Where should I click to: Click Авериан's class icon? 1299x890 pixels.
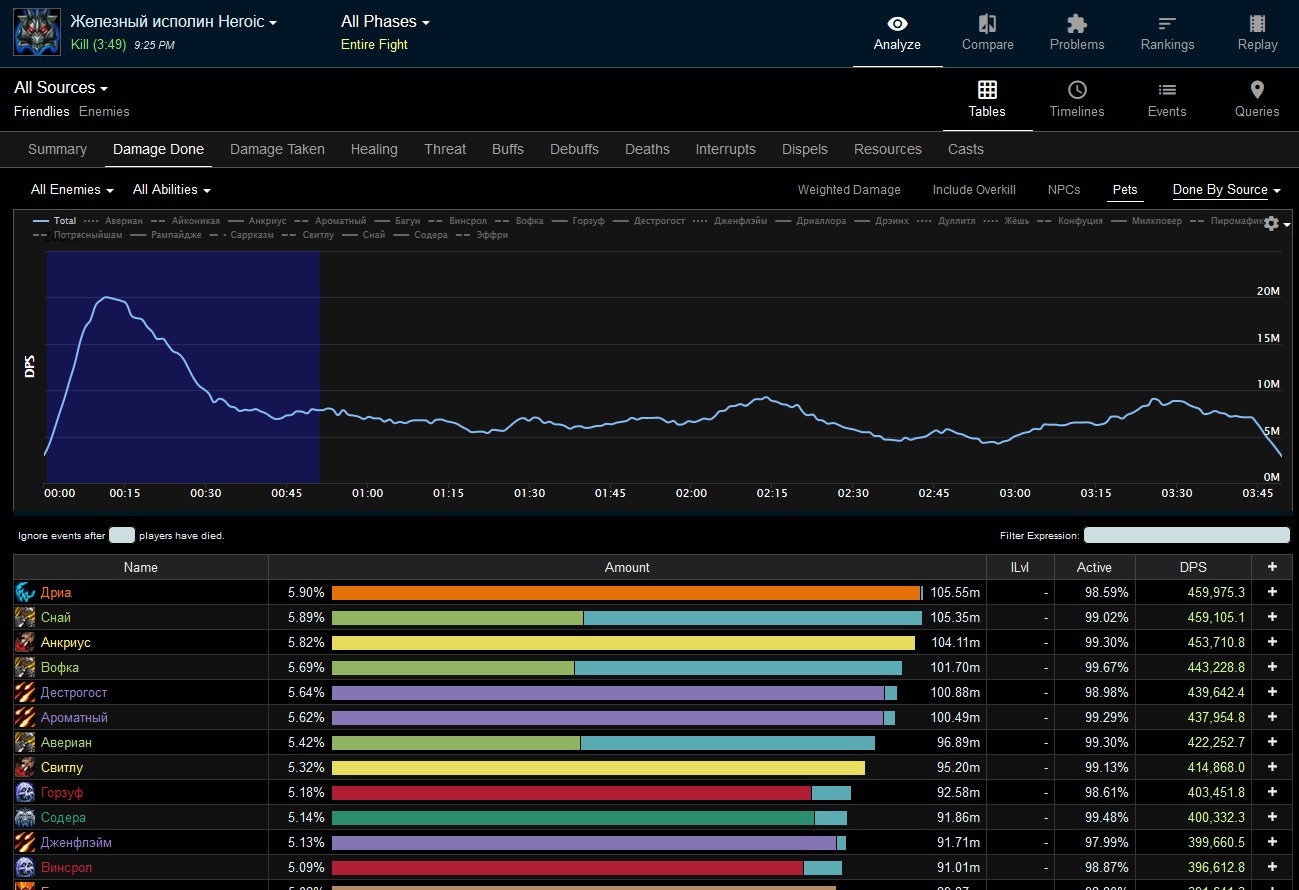click(x=25, y=742)
